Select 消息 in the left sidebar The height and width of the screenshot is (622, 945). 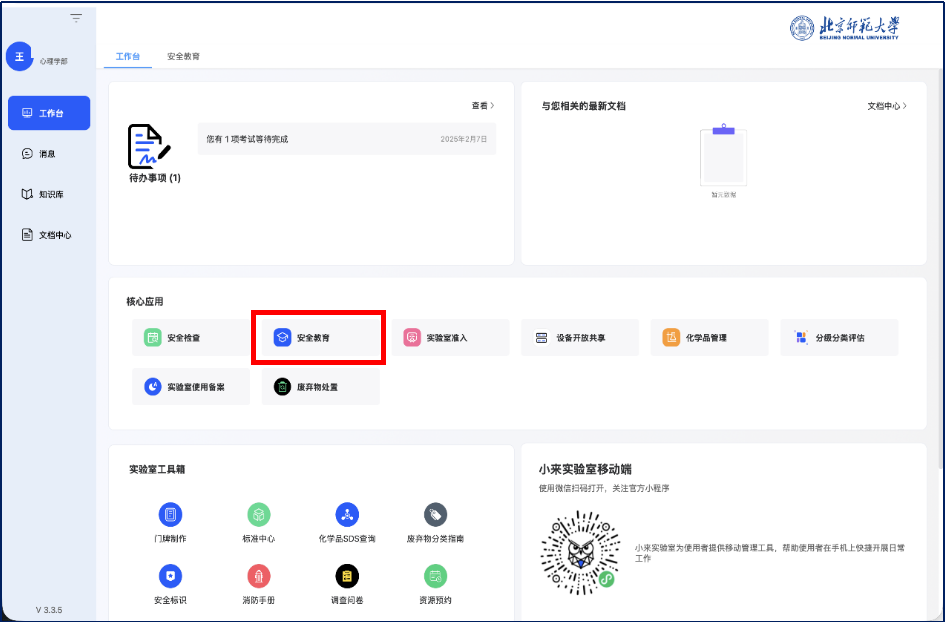[48, 154]
